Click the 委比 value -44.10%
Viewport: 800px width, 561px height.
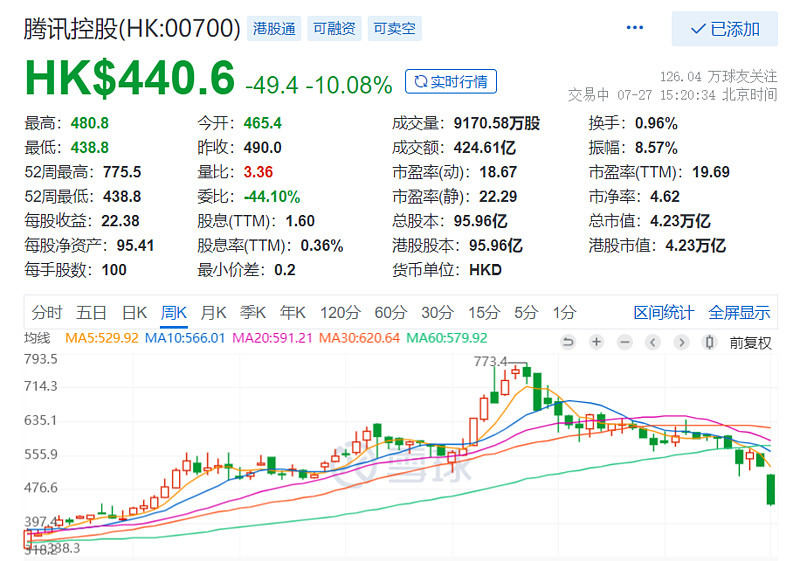272,196
